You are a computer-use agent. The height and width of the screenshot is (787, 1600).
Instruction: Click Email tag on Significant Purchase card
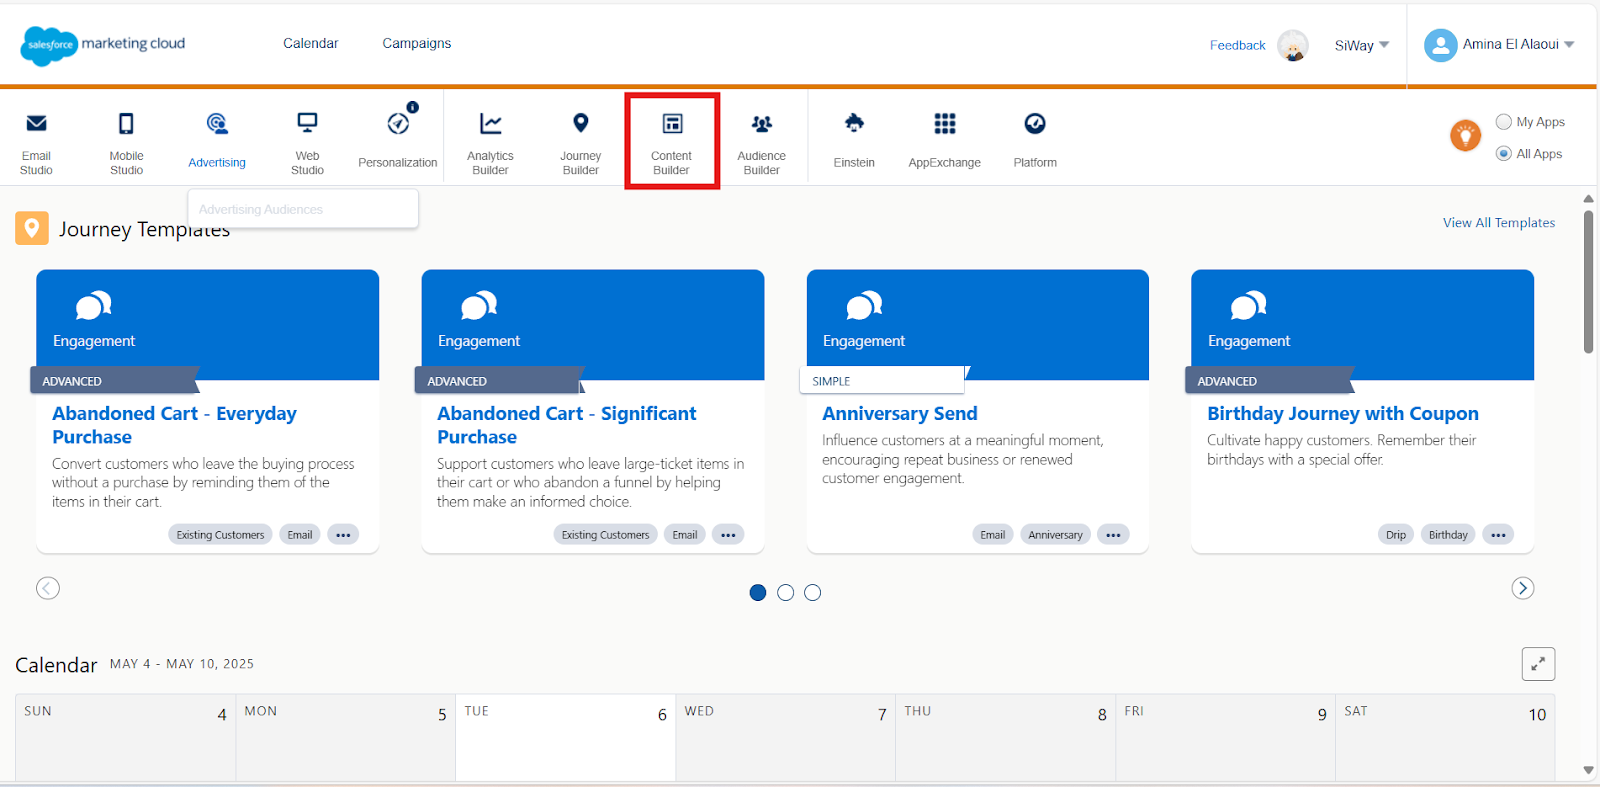point(685,535)
